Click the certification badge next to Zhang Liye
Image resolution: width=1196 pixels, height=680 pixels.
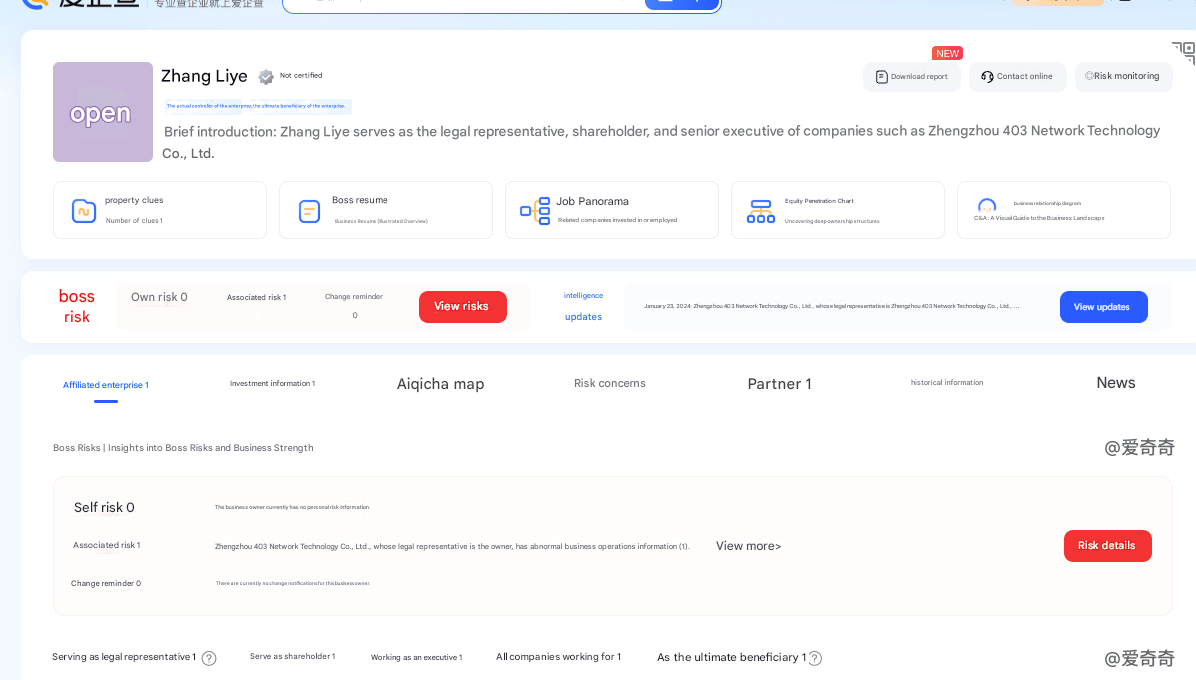[x=266, y=77]
